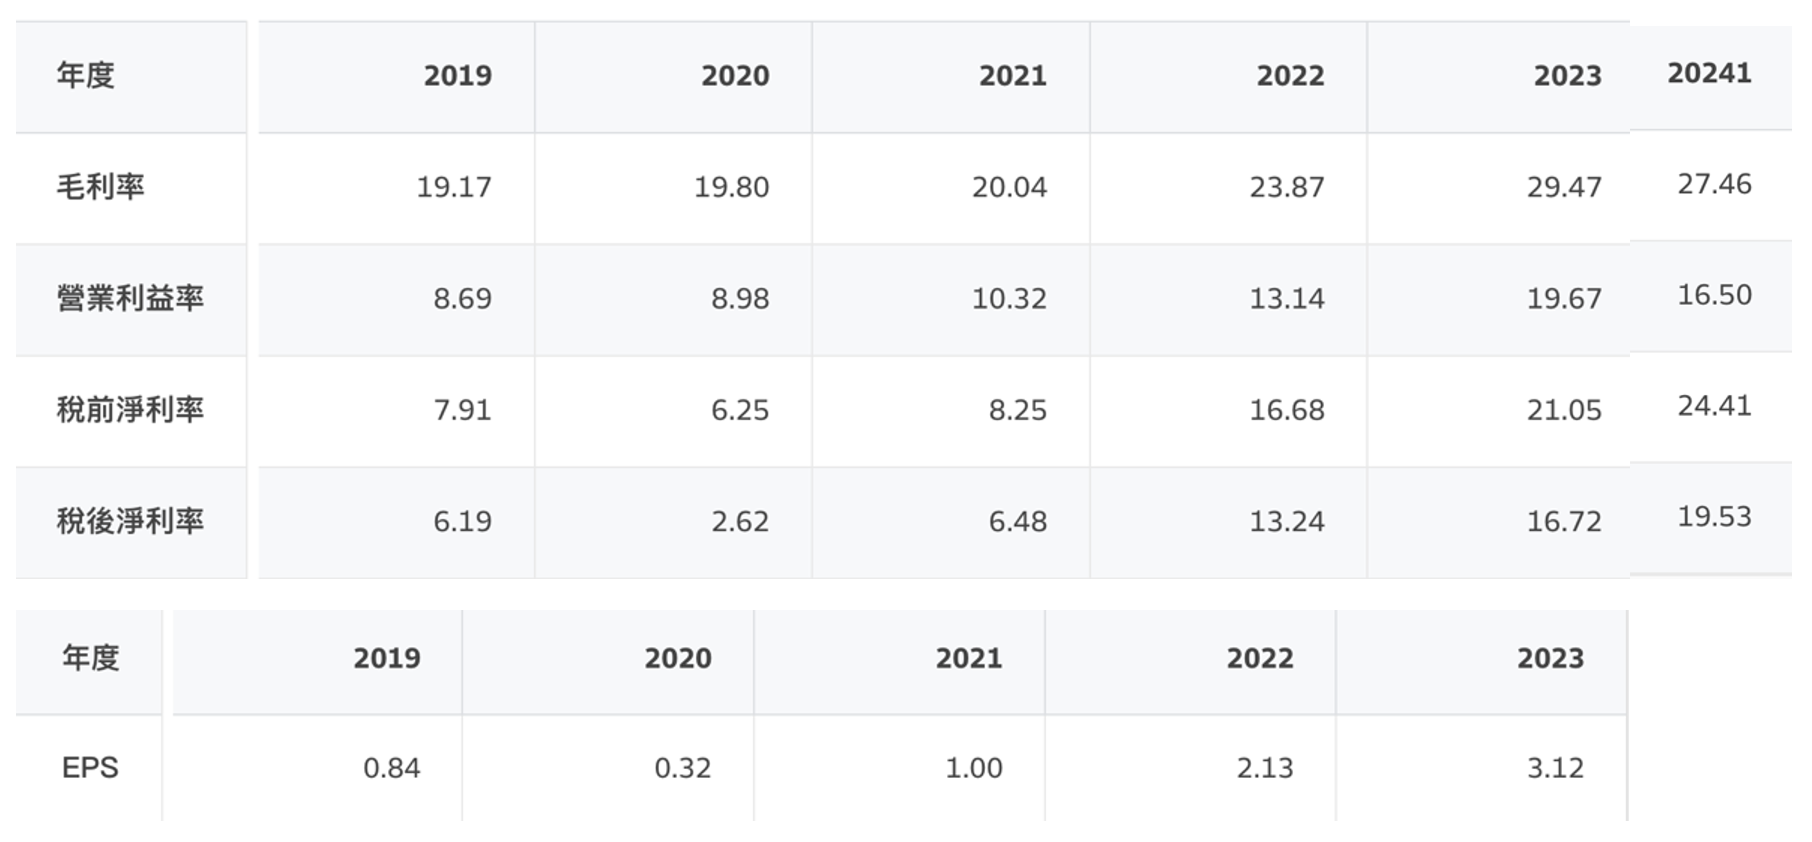Click the 年度 header in the top table
The height and width of the screenshot is (842, 1812).
85,75
